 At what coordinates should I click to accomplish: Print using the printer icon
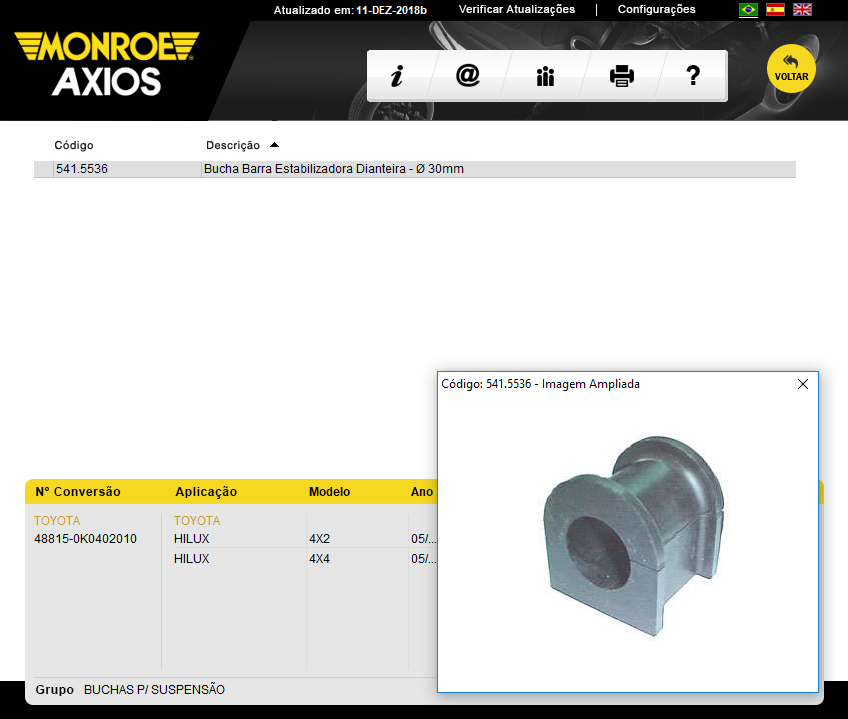[622, 76]
